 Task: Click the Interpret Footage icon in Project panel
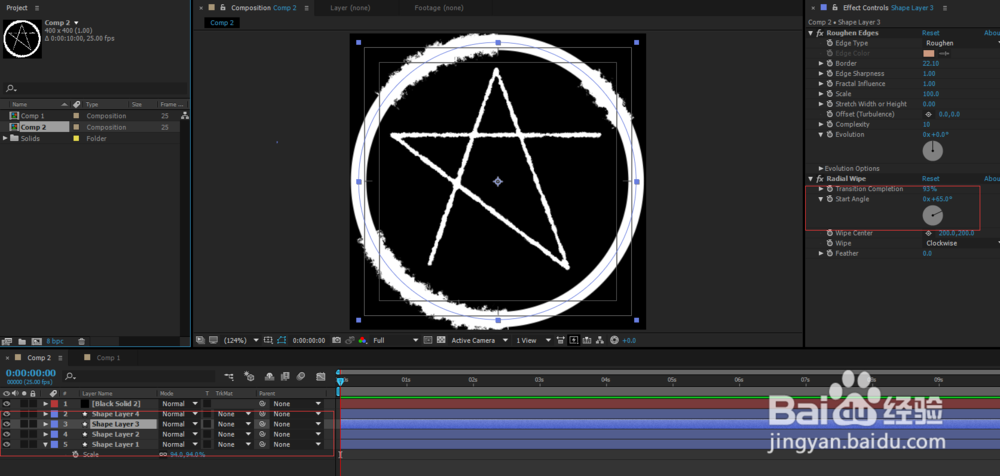point(7,342)
